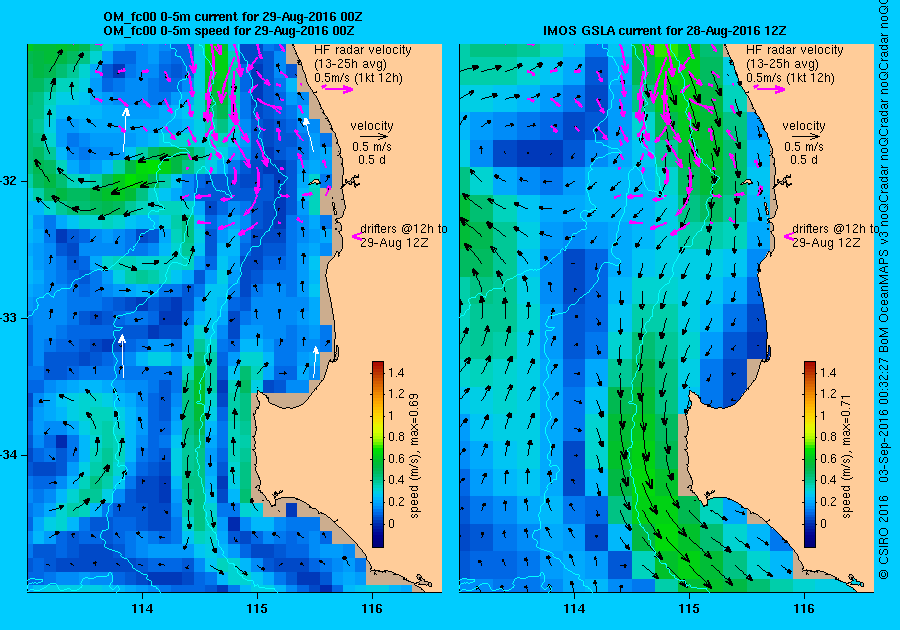Click the '1.2' tick on left colorbar
Screen dimensions: 900x630
tap(396, 394)
